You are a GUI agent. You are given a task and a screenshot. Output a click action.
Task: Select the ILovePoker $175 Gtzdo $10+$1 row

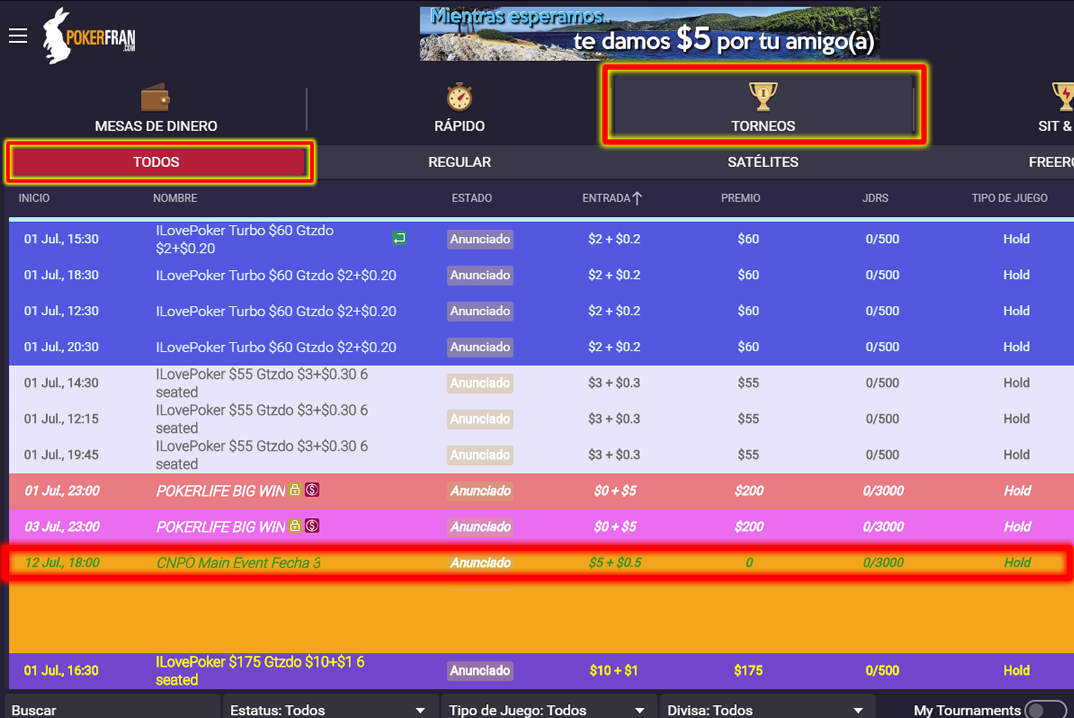[541, 671]
